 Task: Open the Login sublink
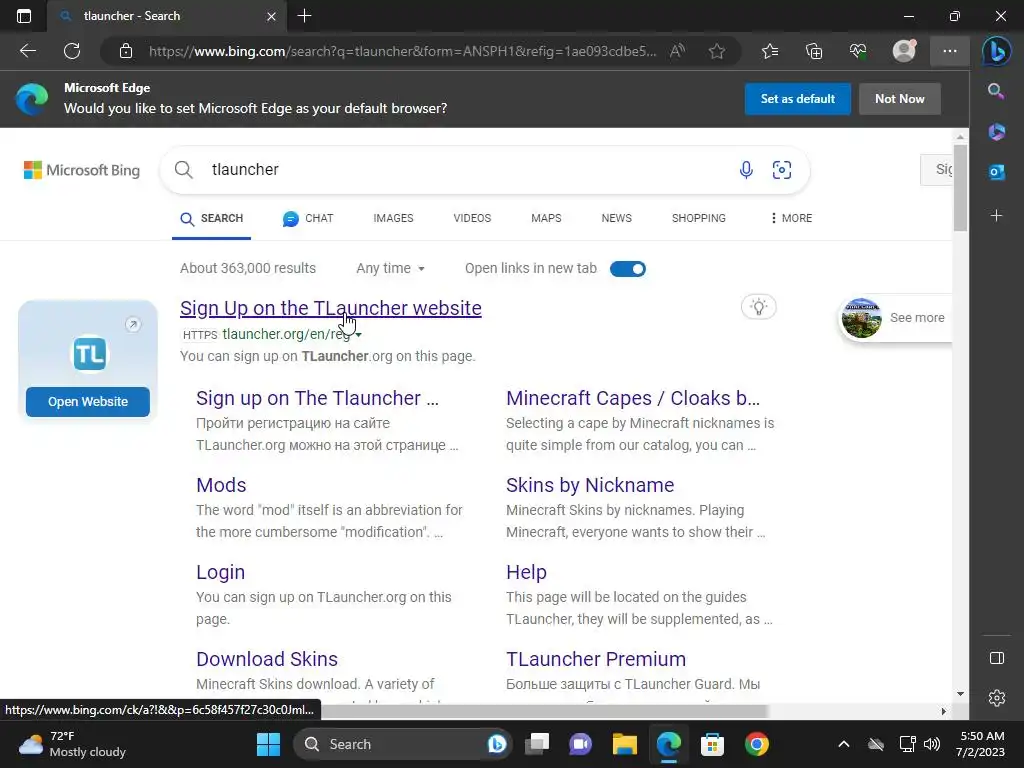click(x=220, y=572)
